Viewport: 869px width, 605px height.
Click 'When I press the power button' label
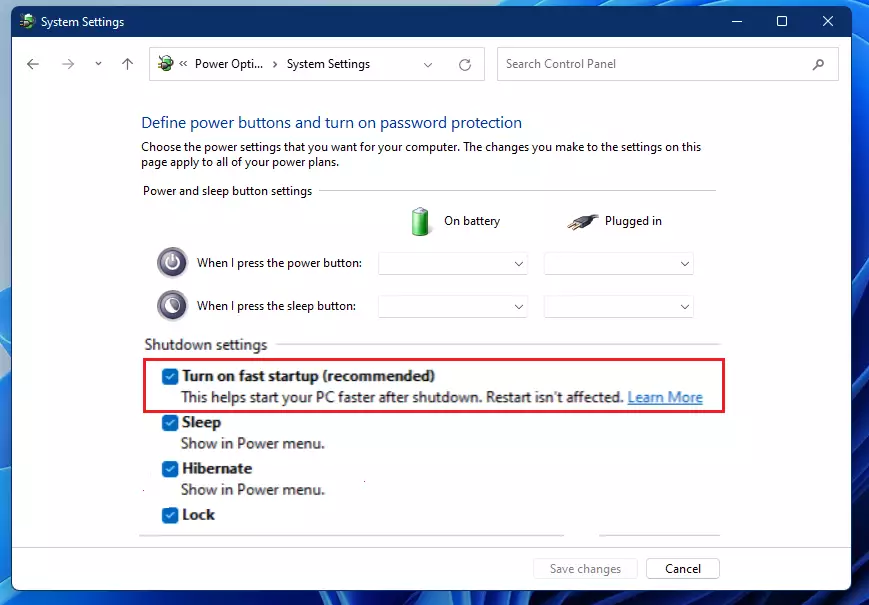click(279, 263)
